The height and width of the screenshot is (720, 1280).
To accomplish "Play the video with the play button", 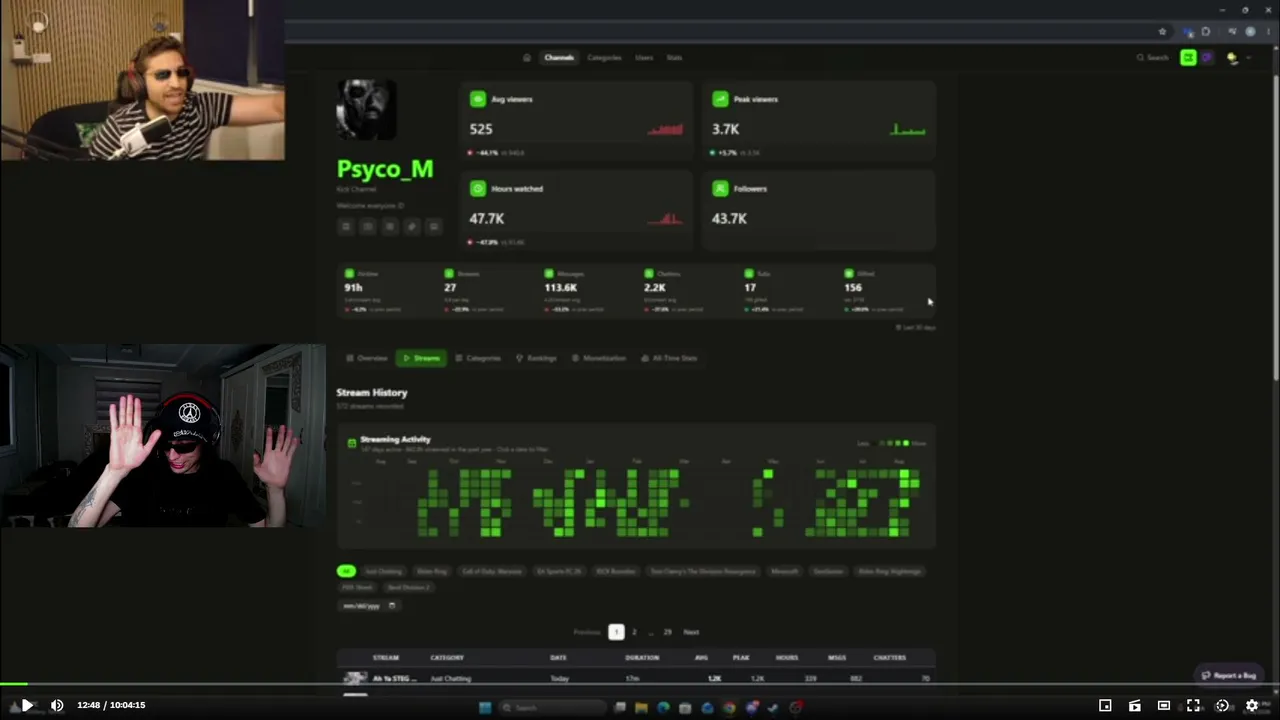I will [x=27, y=705].
